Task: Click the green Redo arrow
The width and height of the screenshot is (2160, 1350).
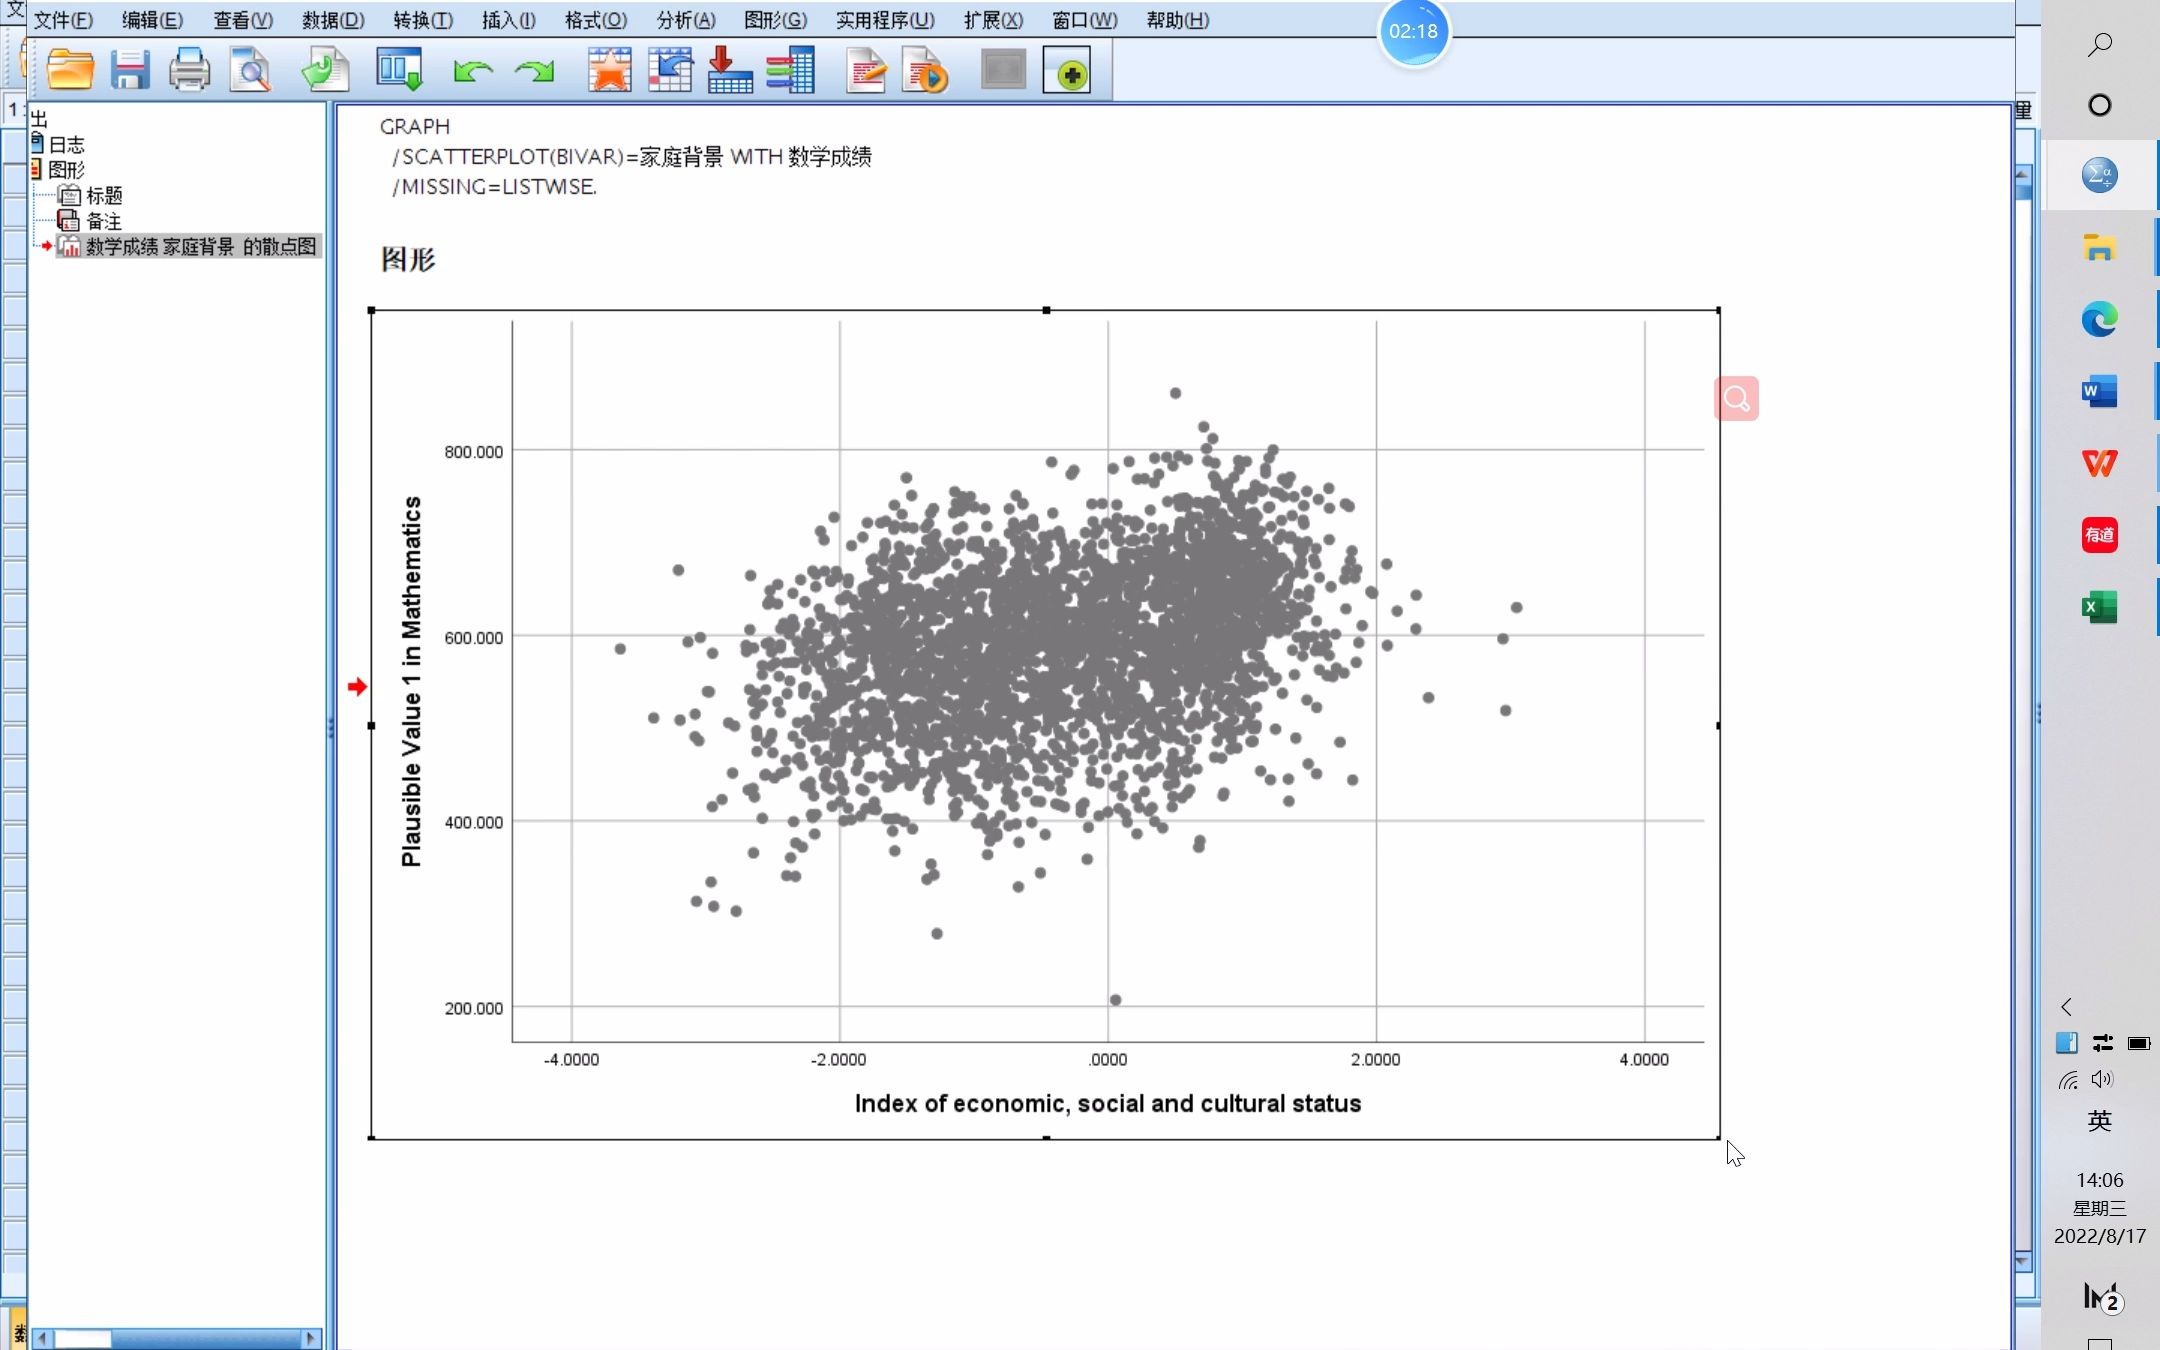Action: (534, 71)
